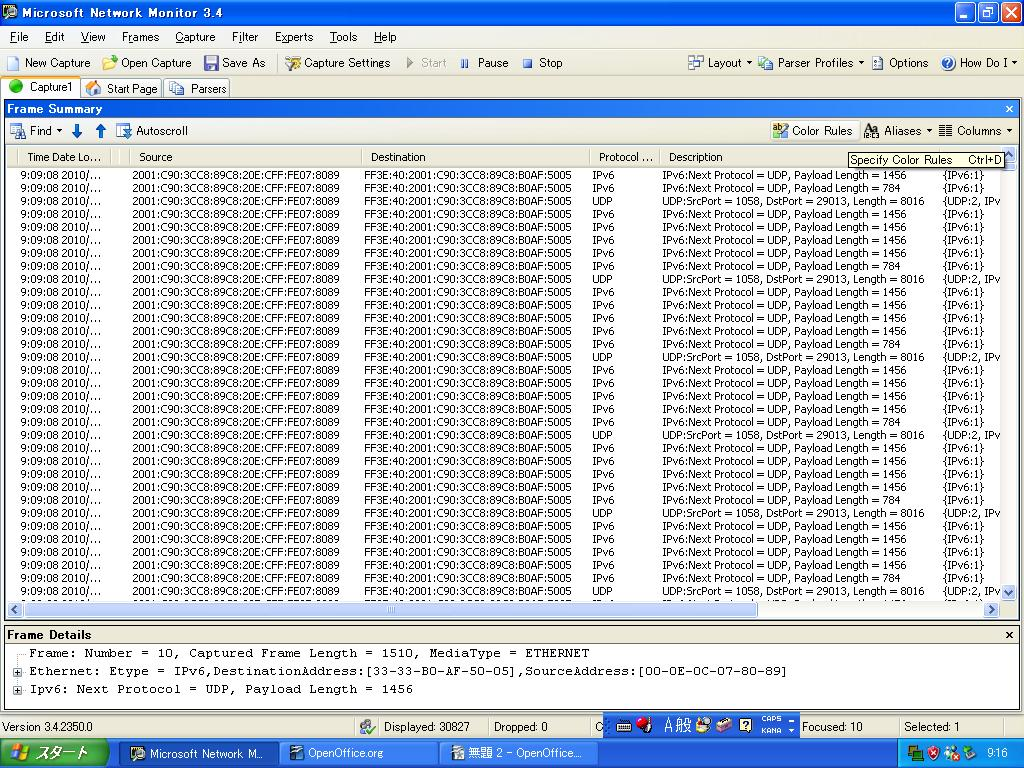Sort by the Time Date Local column header
The image size is (1024, 768).
pyautogui.click(x=63, y=157)
